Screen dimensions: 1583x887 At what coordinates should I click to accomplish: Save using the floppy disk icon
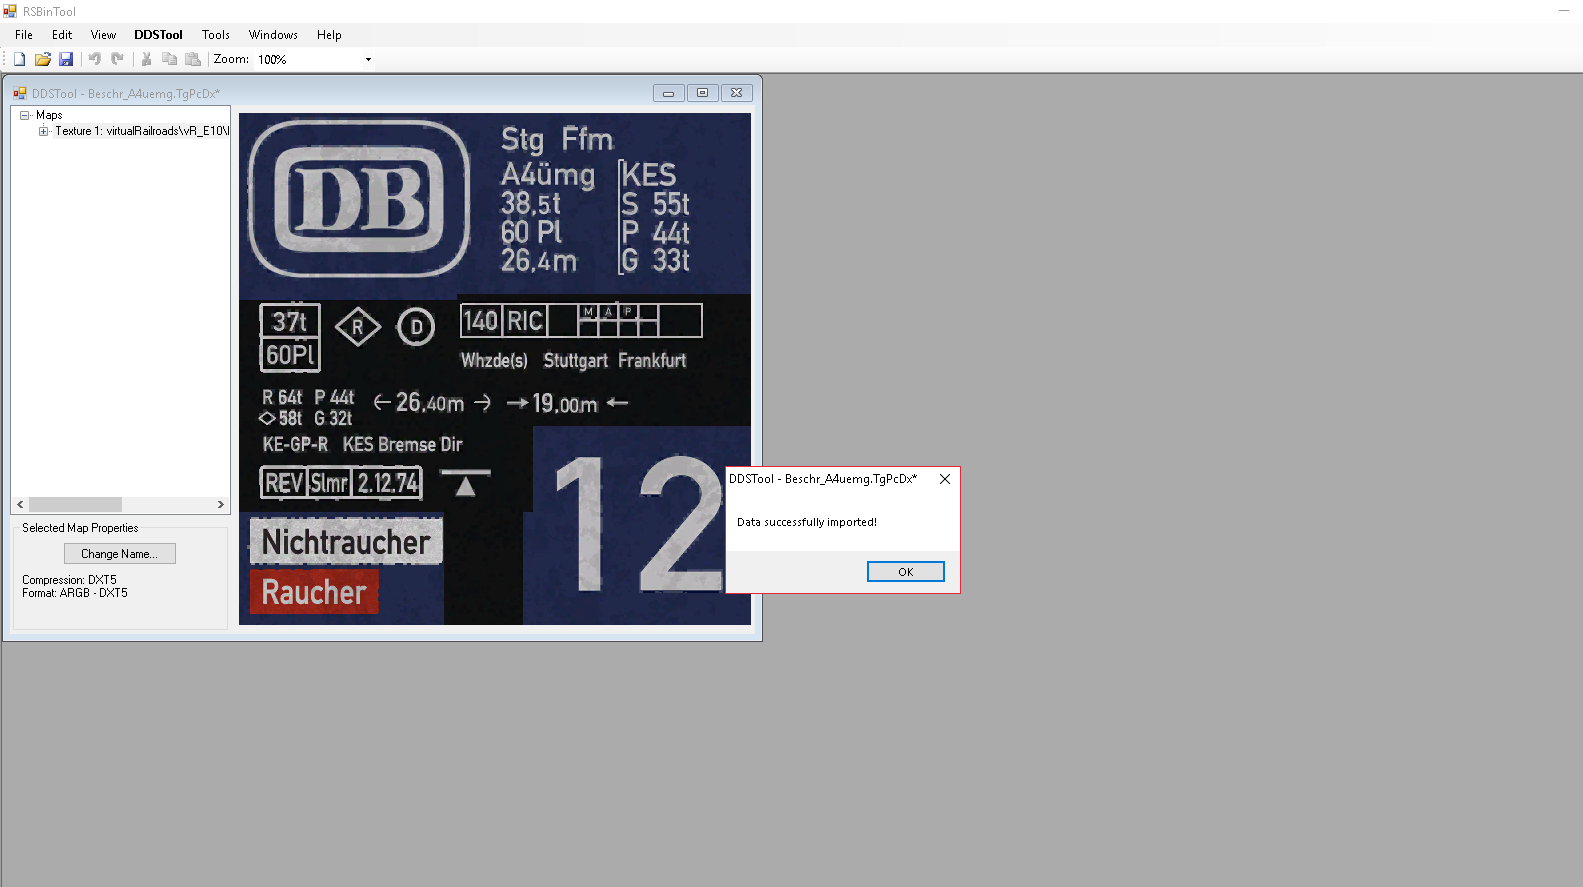point(66,59)
